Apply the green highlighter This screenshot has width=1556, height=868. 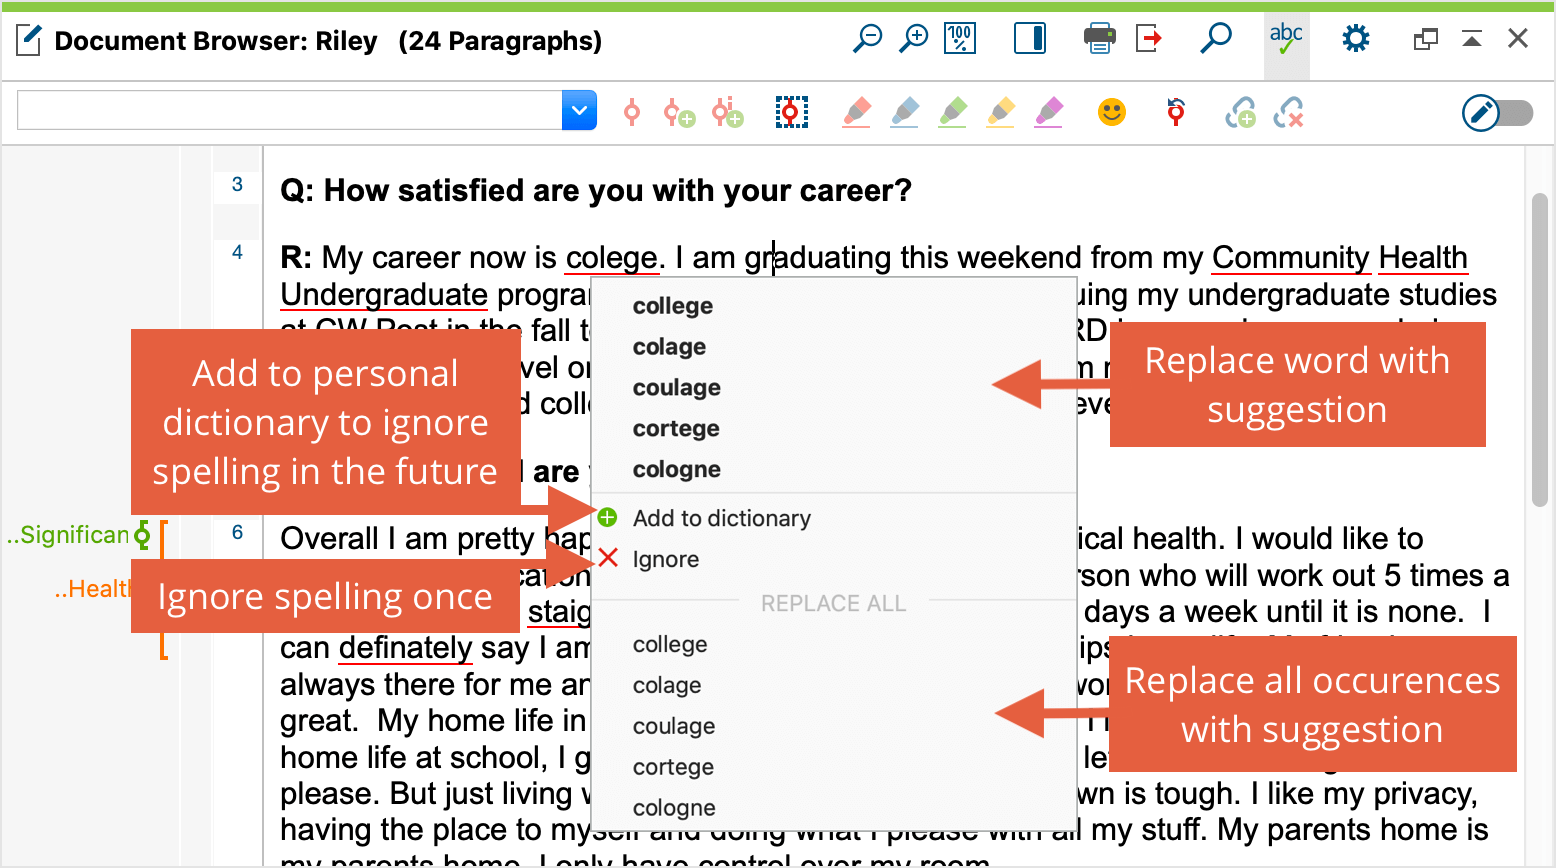[952, 112]
